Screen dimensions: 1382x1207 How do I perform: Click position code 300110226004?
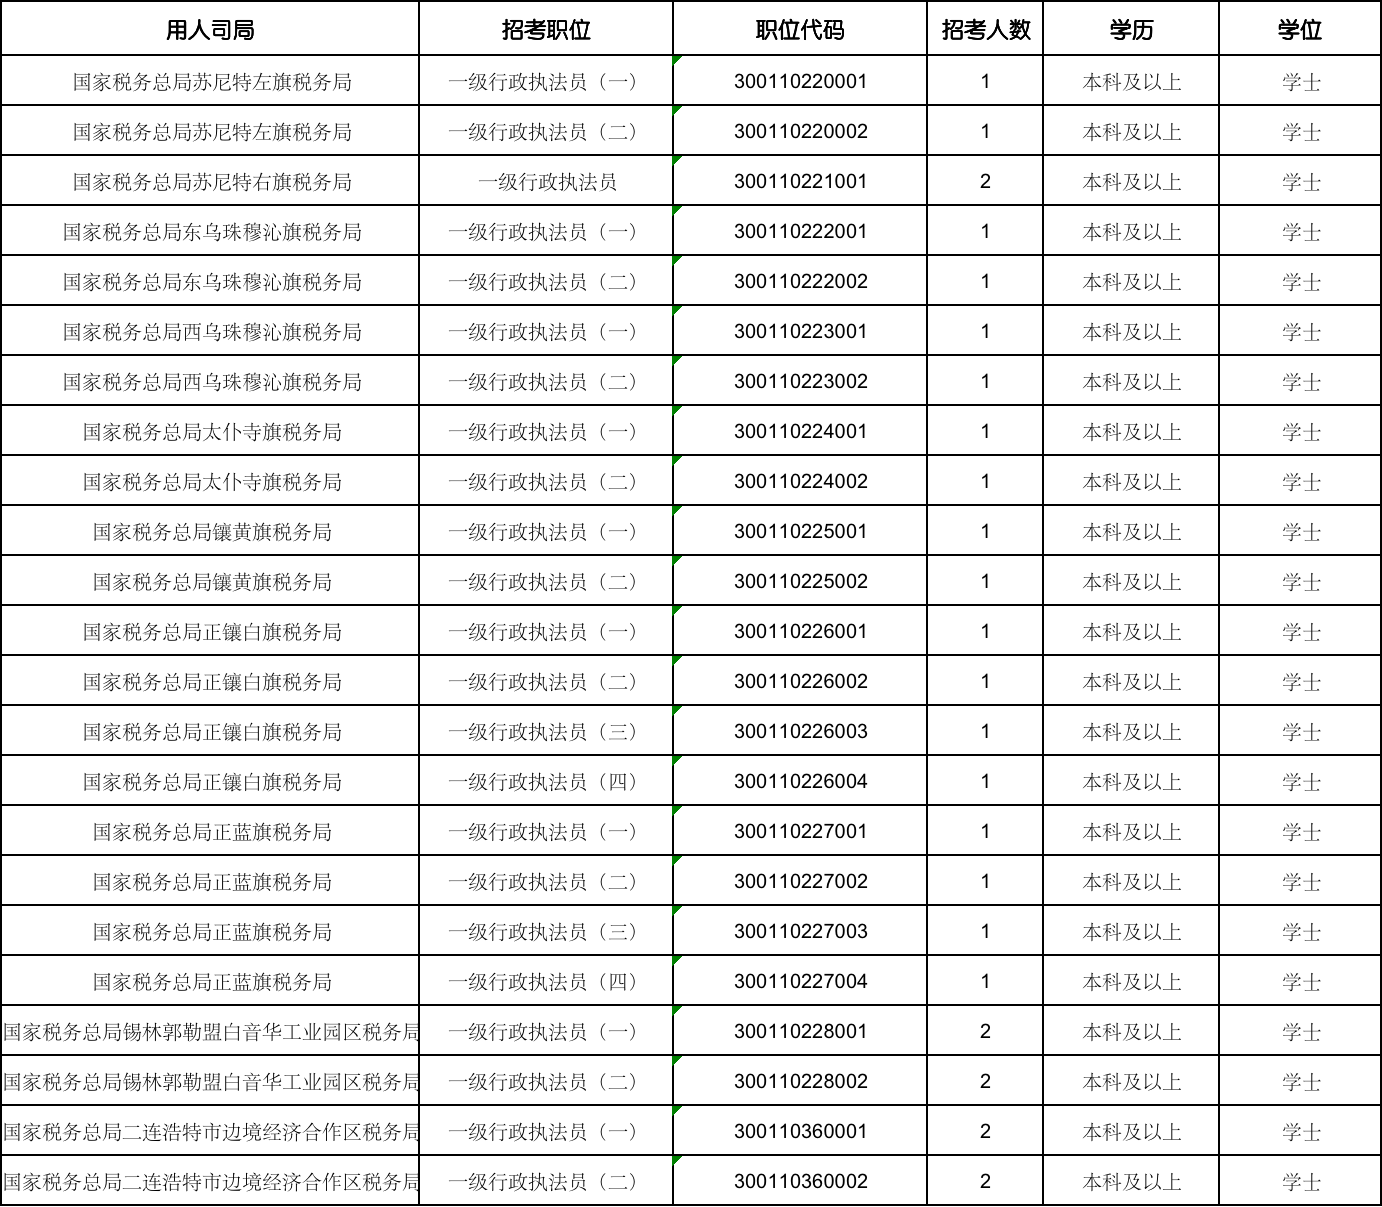[800, 781]
